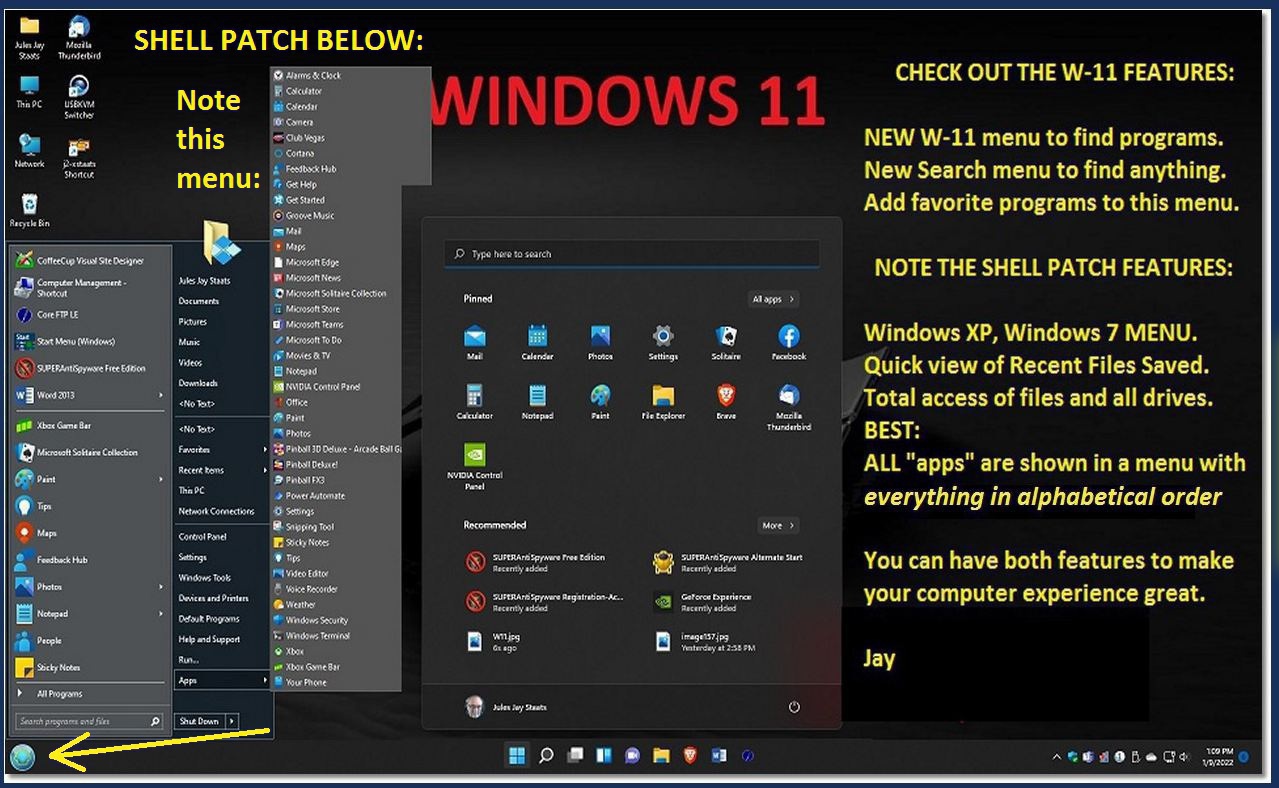Click the More button under Recommended

[x=778, y=525]
